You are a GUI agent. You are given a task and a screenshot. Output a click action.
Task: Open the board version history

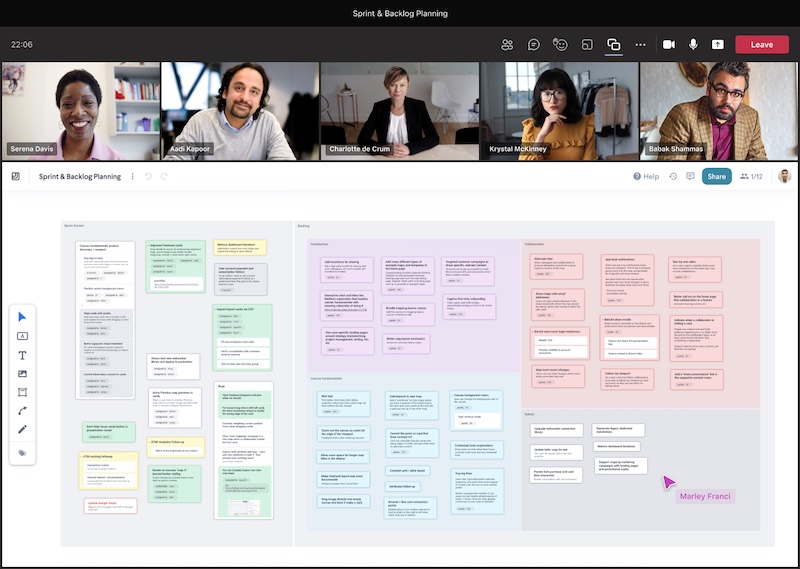673,177
